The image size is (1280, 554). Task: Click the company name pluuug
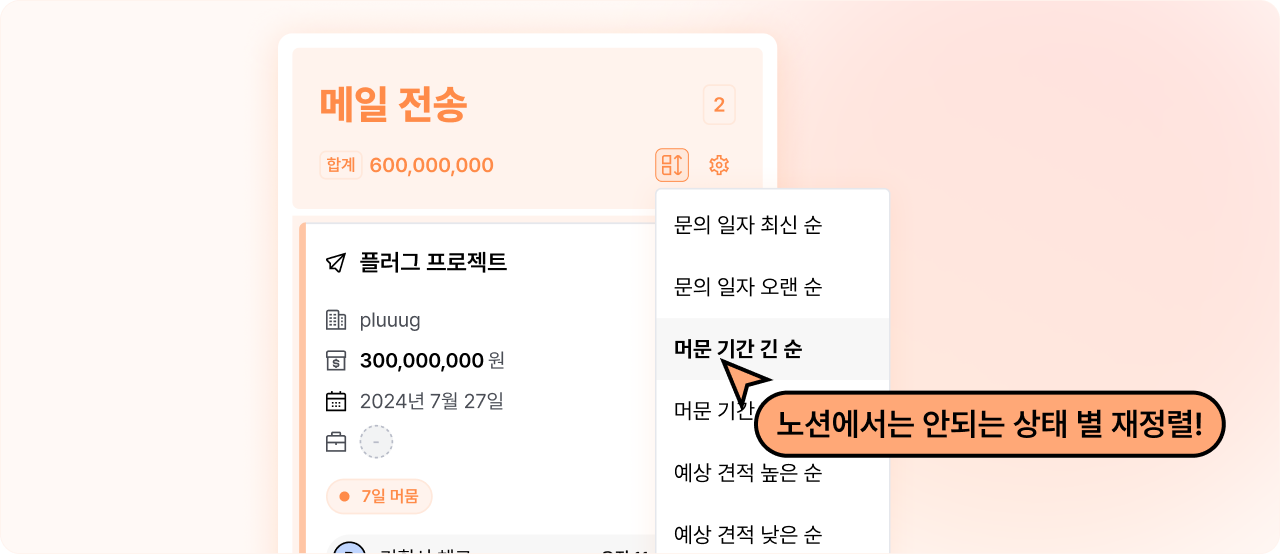(x=390, y=320)
